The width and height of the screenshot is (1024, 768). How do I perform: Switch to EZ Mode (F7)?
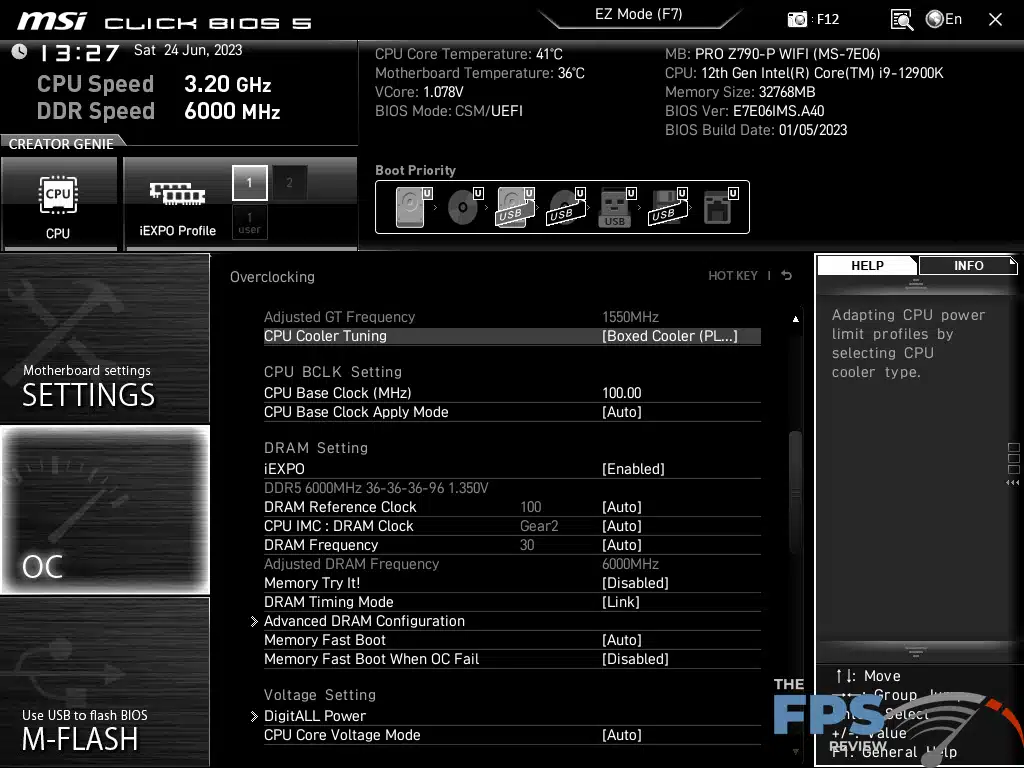(639, 14)
